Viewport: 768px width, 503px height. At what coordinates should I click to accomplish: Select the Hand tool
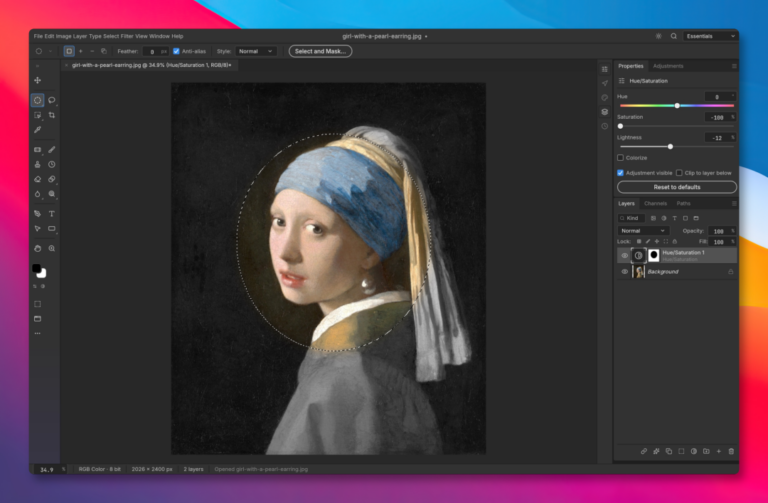click(38, 248)
